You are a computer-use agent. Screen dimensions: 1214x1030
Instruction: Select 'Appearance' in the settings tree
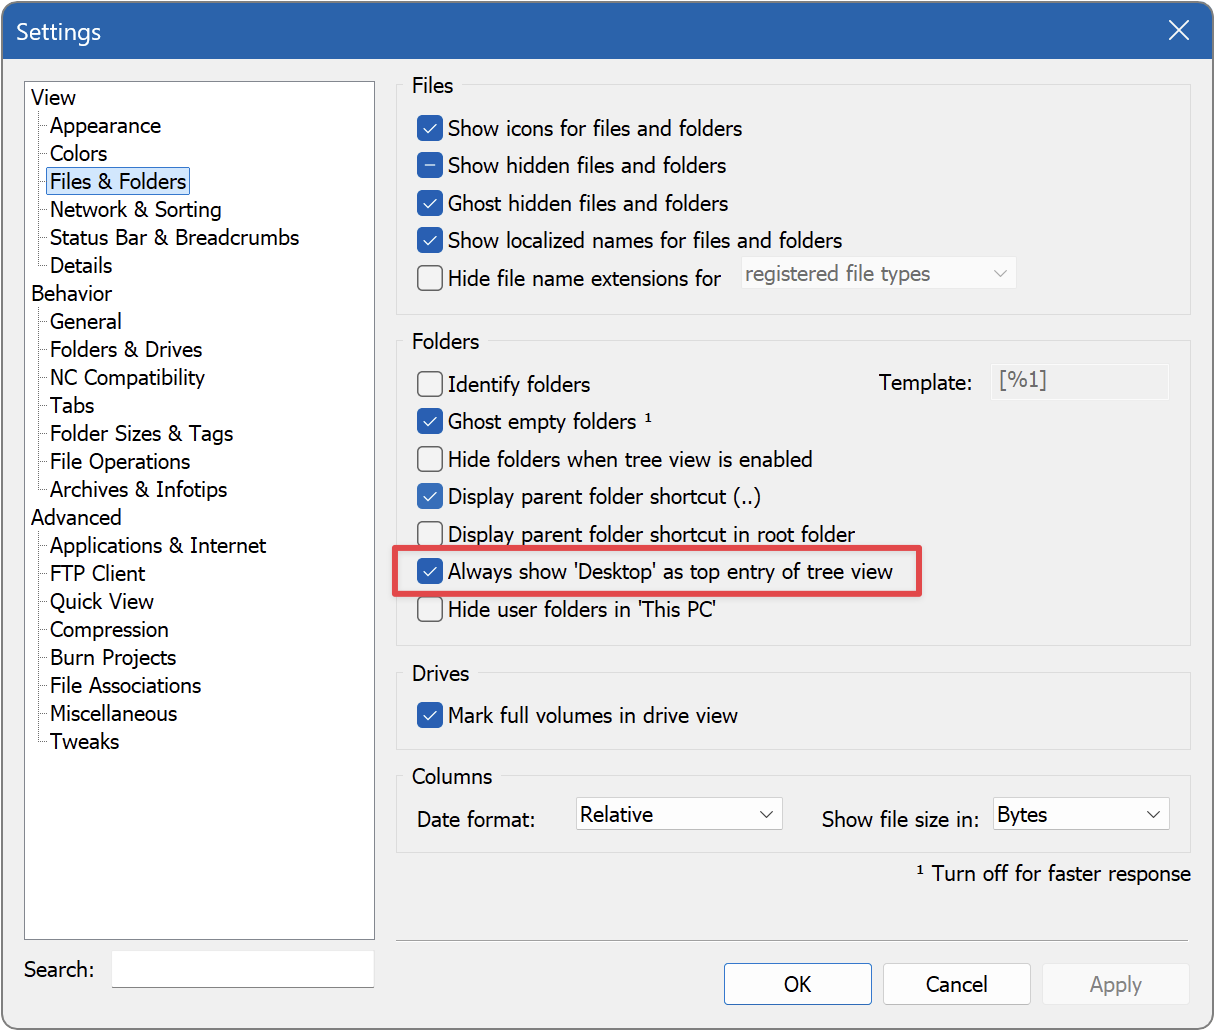(105, 126)
